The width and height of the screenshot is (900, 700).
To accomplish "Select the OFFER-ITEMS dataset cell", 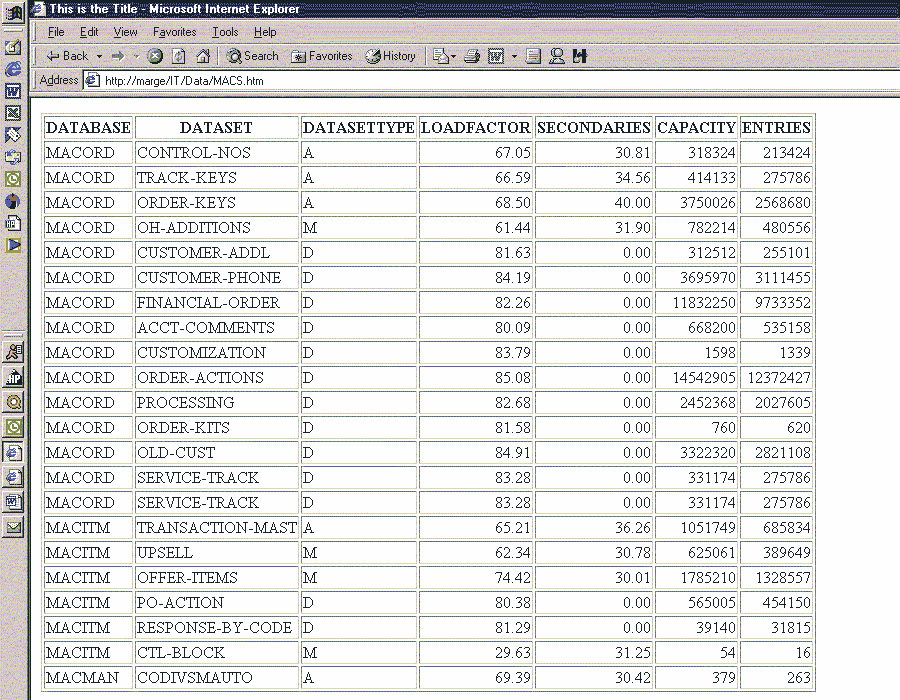I will [x=217, y=578].
